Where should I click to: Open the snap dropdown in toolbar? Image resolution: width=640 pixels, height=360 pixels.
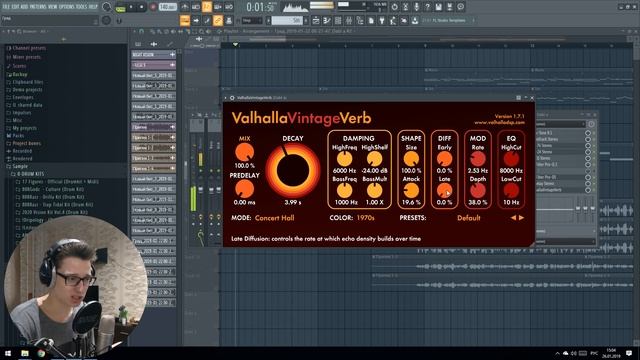(x=252, y=20)
